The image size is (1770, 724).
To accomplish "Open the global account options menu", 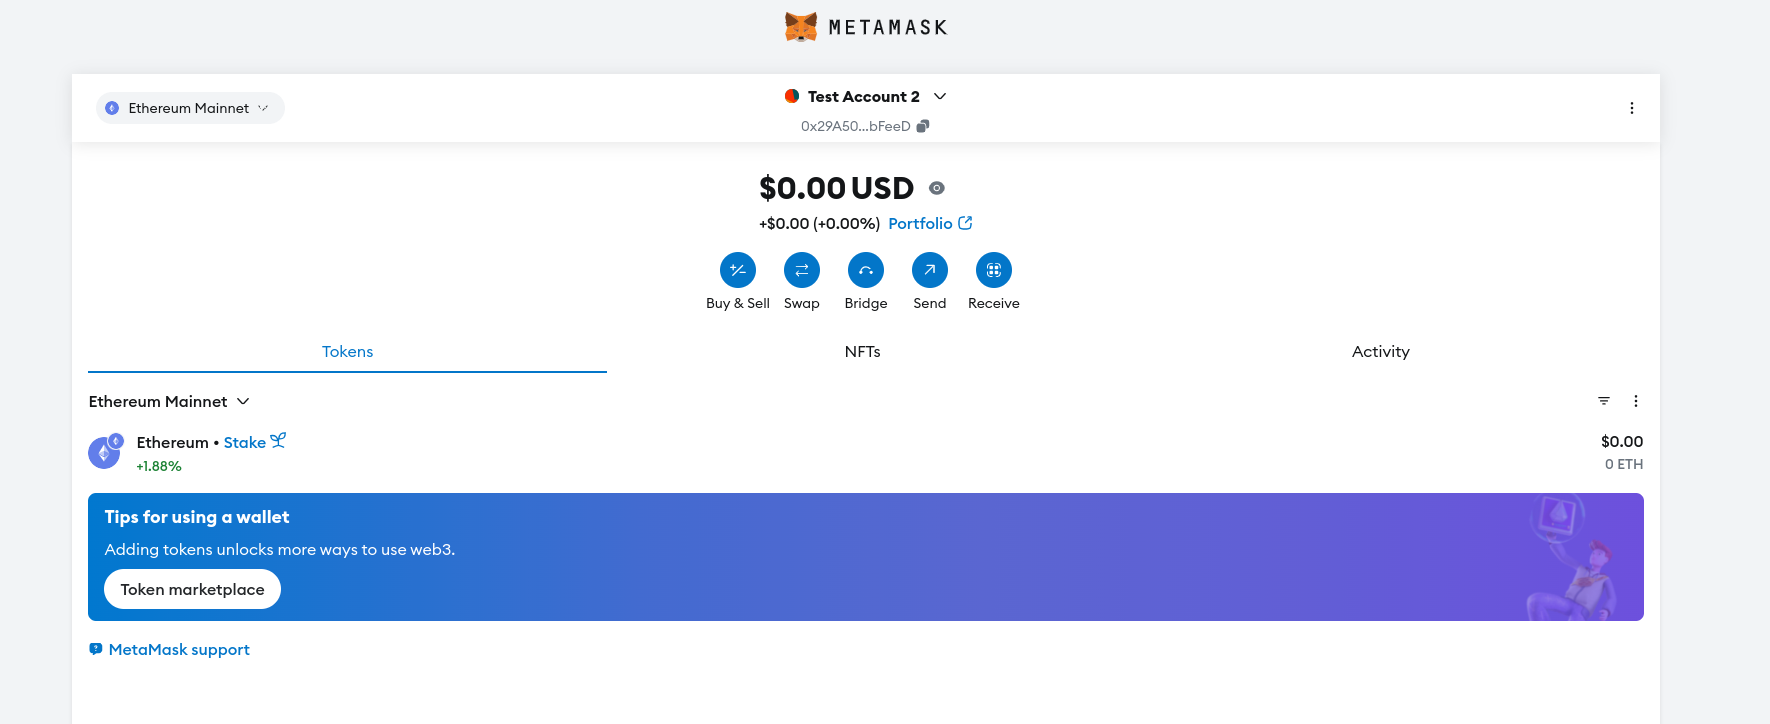I will click(x=1632, y=108).
